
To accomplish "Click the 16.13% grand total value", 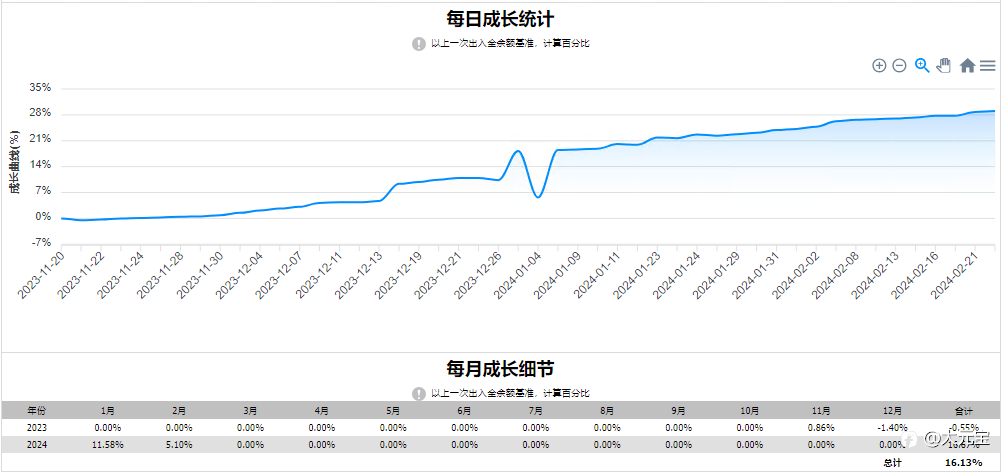I will click(963, 462).
